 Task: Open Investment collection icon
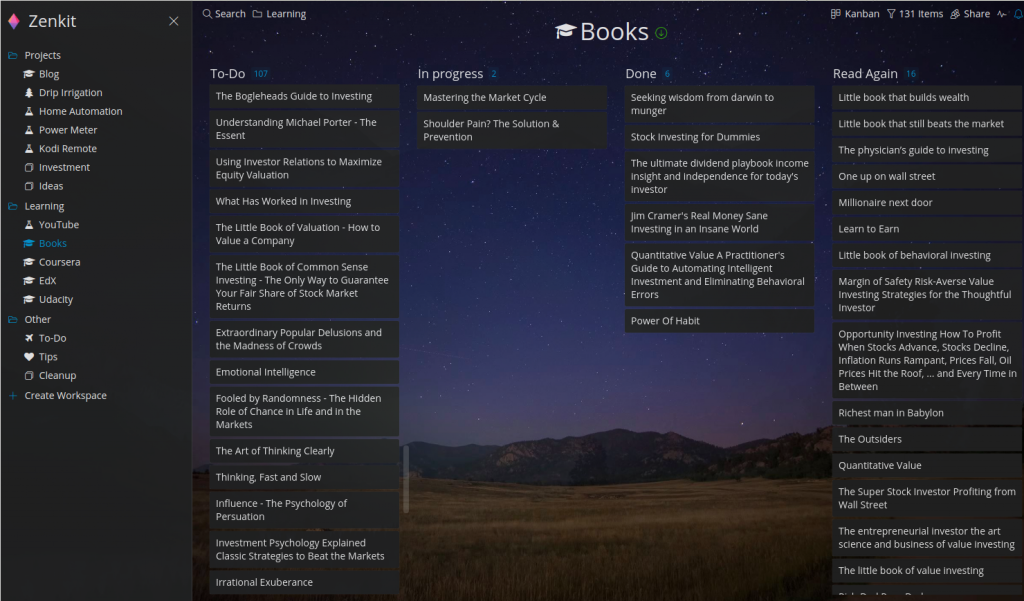tap(29, 168)
